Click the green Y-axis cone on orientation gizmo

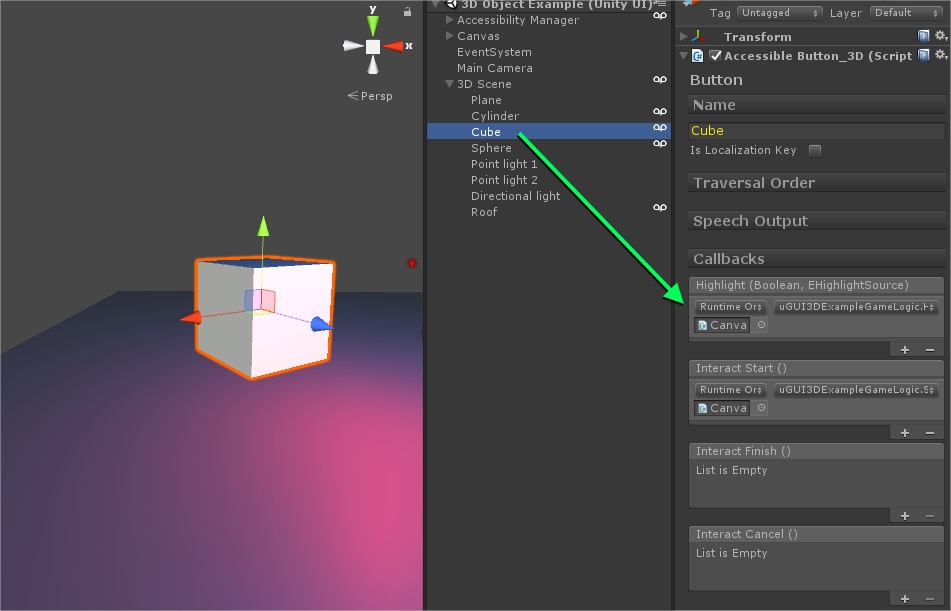coord(372,24)
